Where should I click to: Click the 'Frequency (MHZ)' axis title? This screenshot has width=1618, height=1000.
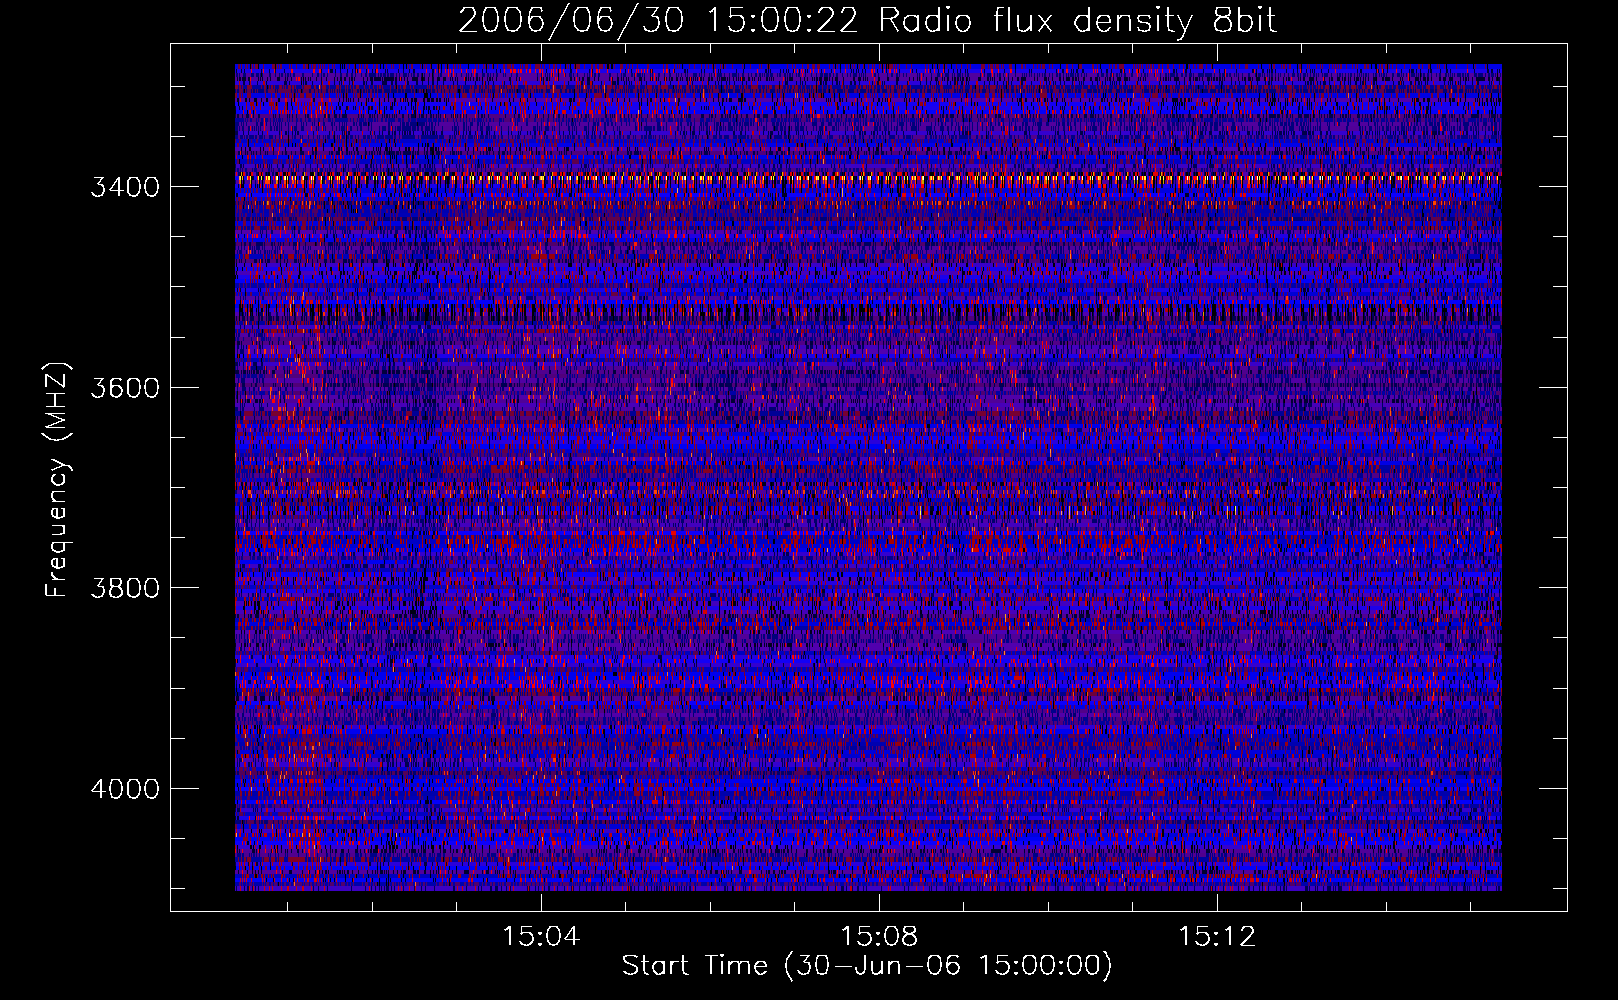[x=58, y=480]
